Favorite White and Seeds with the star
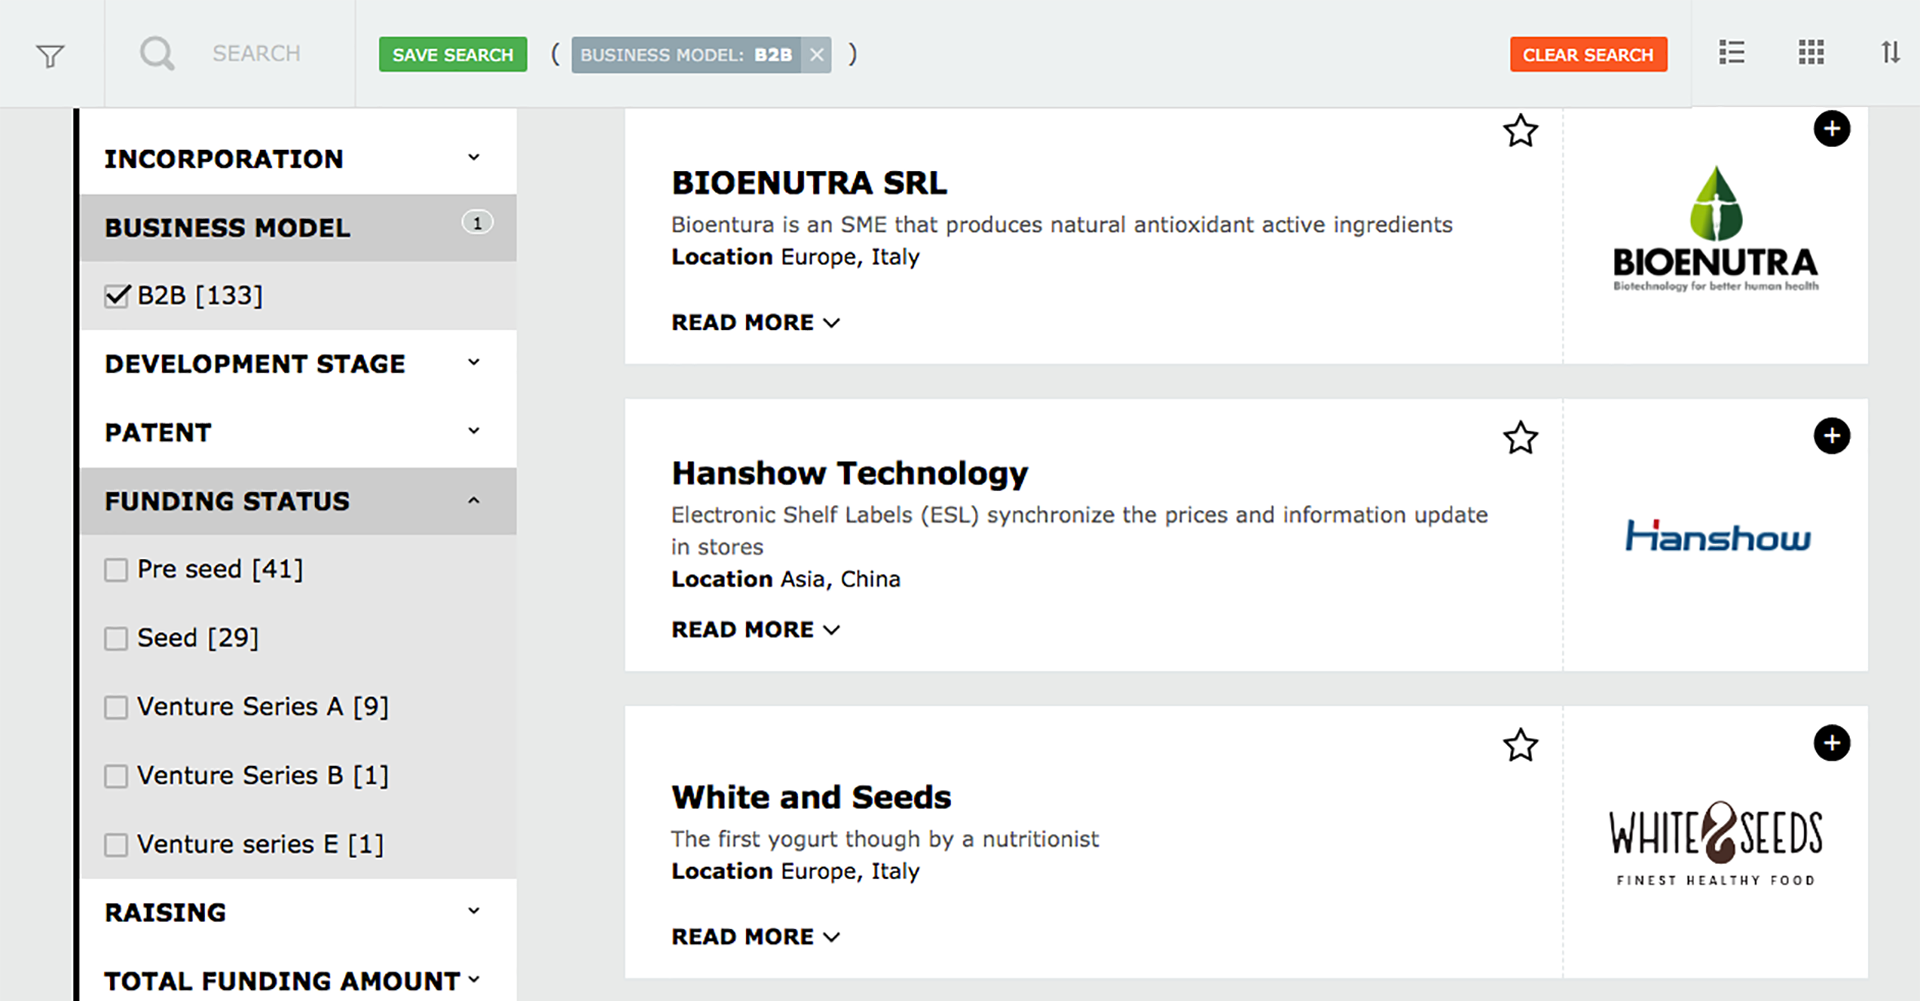Viewport: 1920px width, 1001px height. tap(1521, 745)
